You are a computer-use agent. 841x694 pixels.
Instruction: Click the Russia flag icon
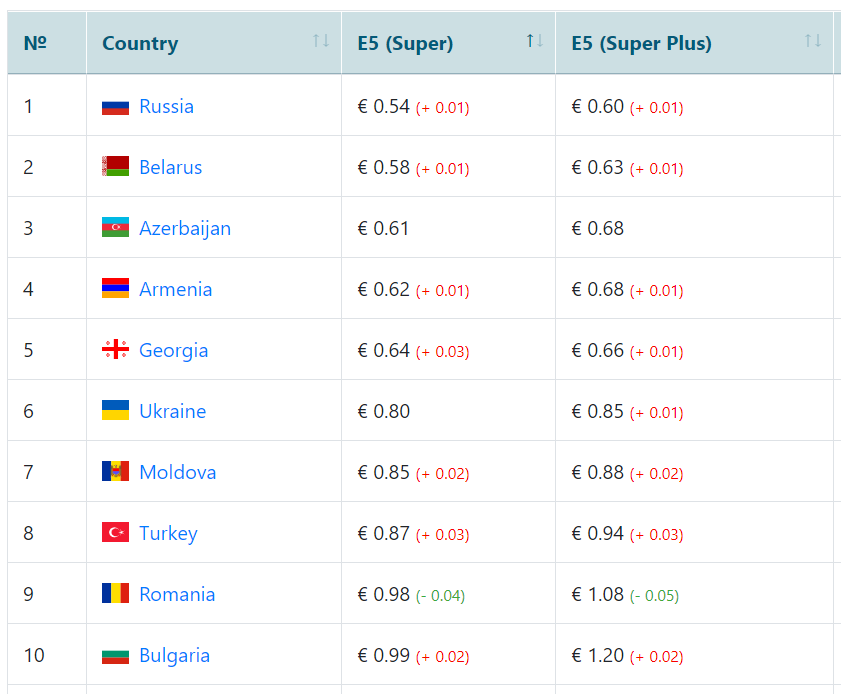click(115, 107)
